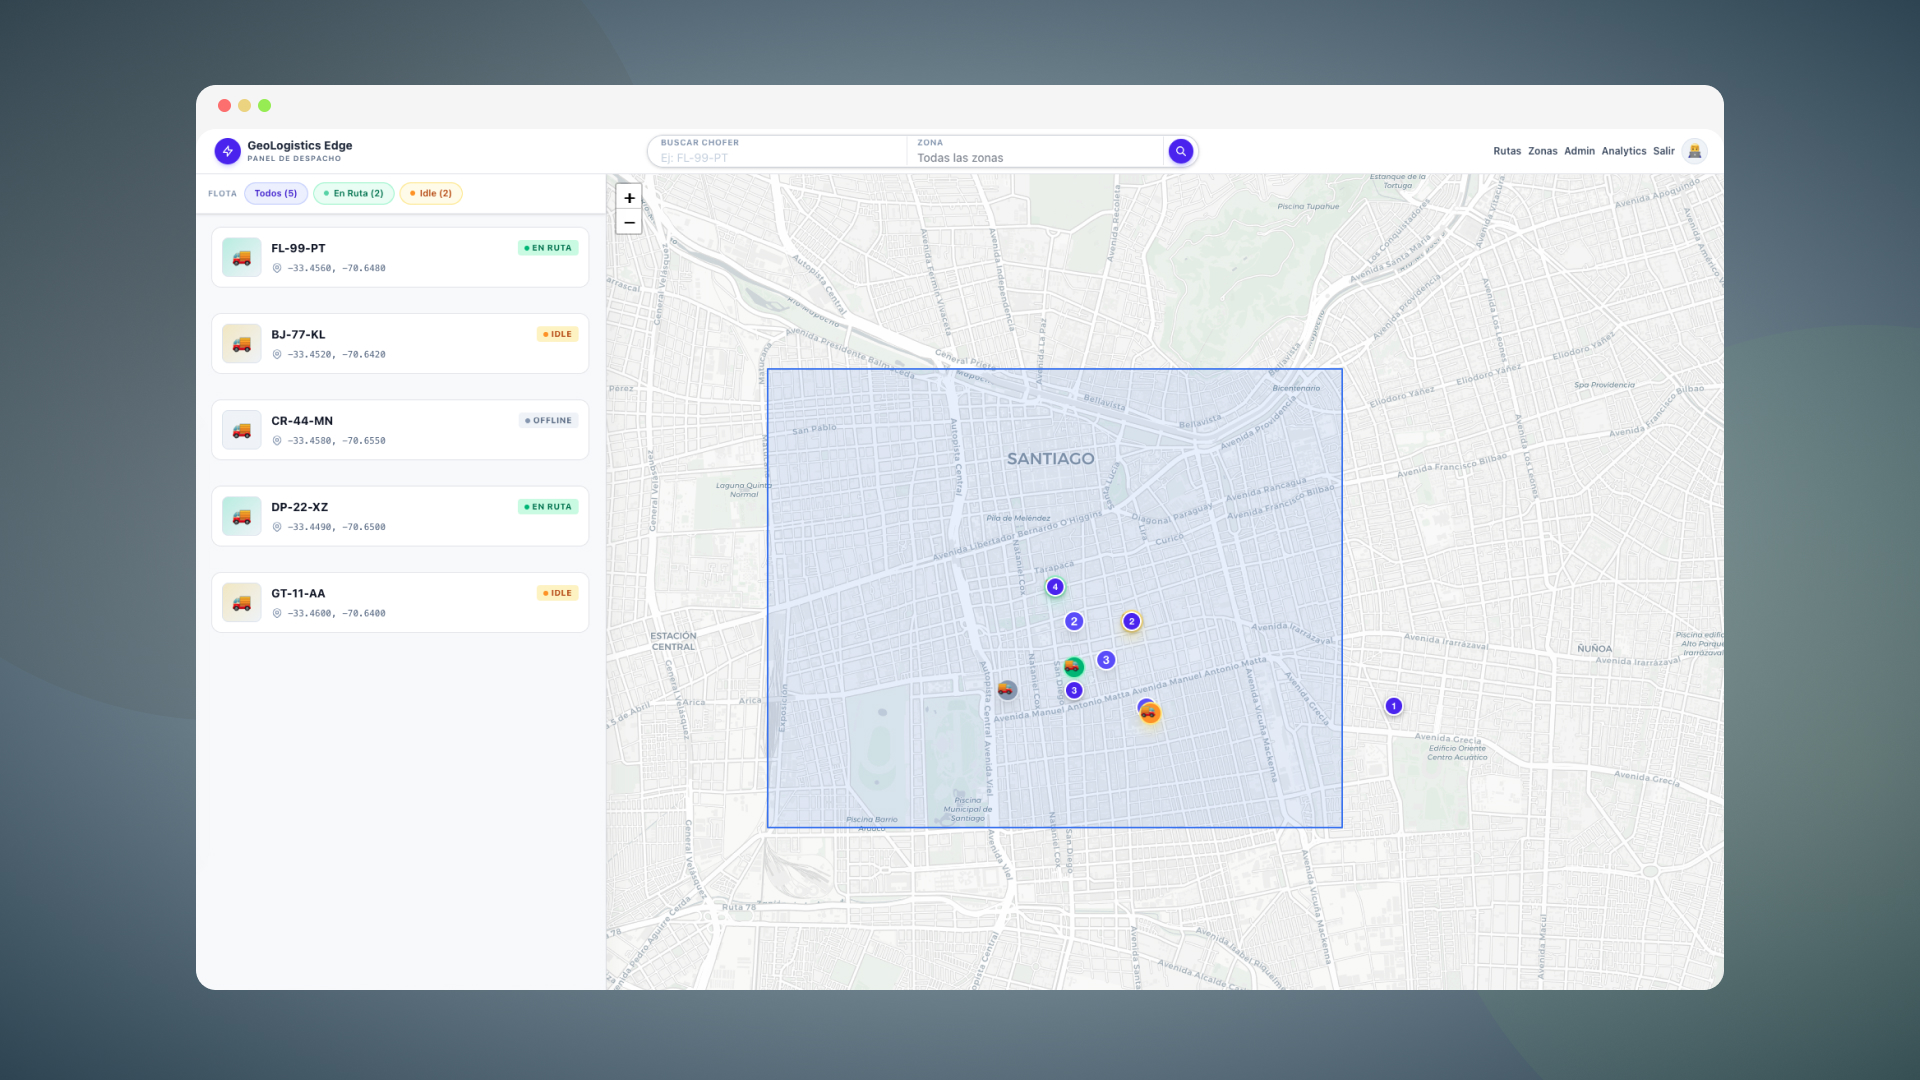Click the ÑUÑOA label on the map
Viewport: 1920px width, 1080px height.
(x=1594, y=648)
